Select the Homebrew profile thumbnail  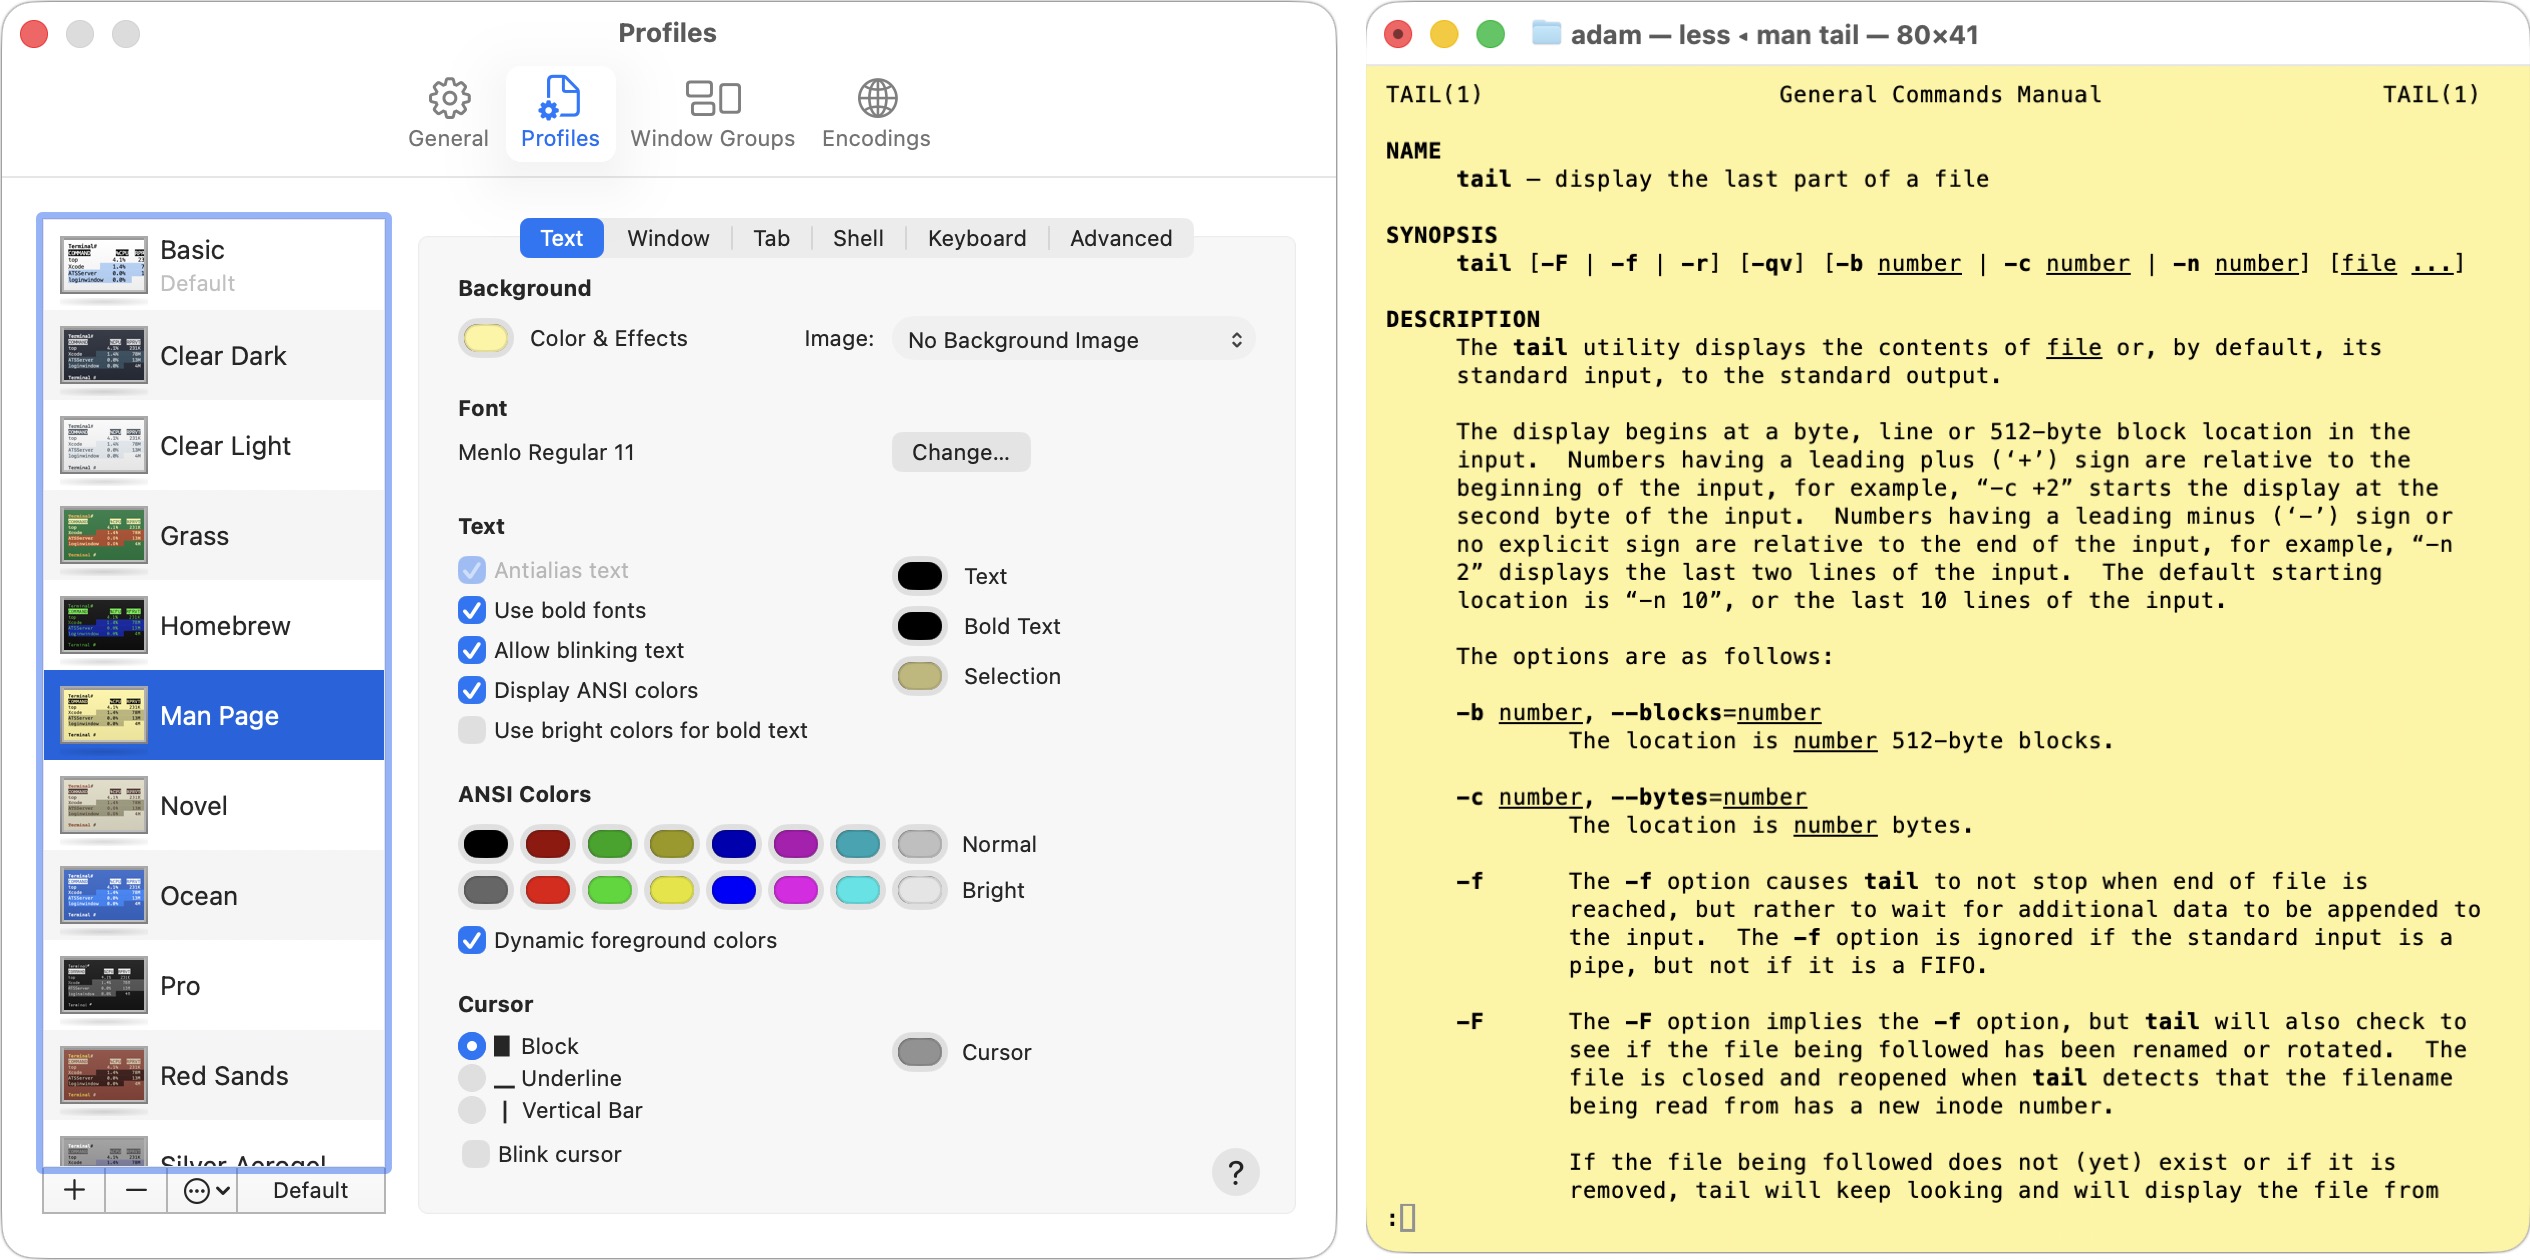pos(103,625)
